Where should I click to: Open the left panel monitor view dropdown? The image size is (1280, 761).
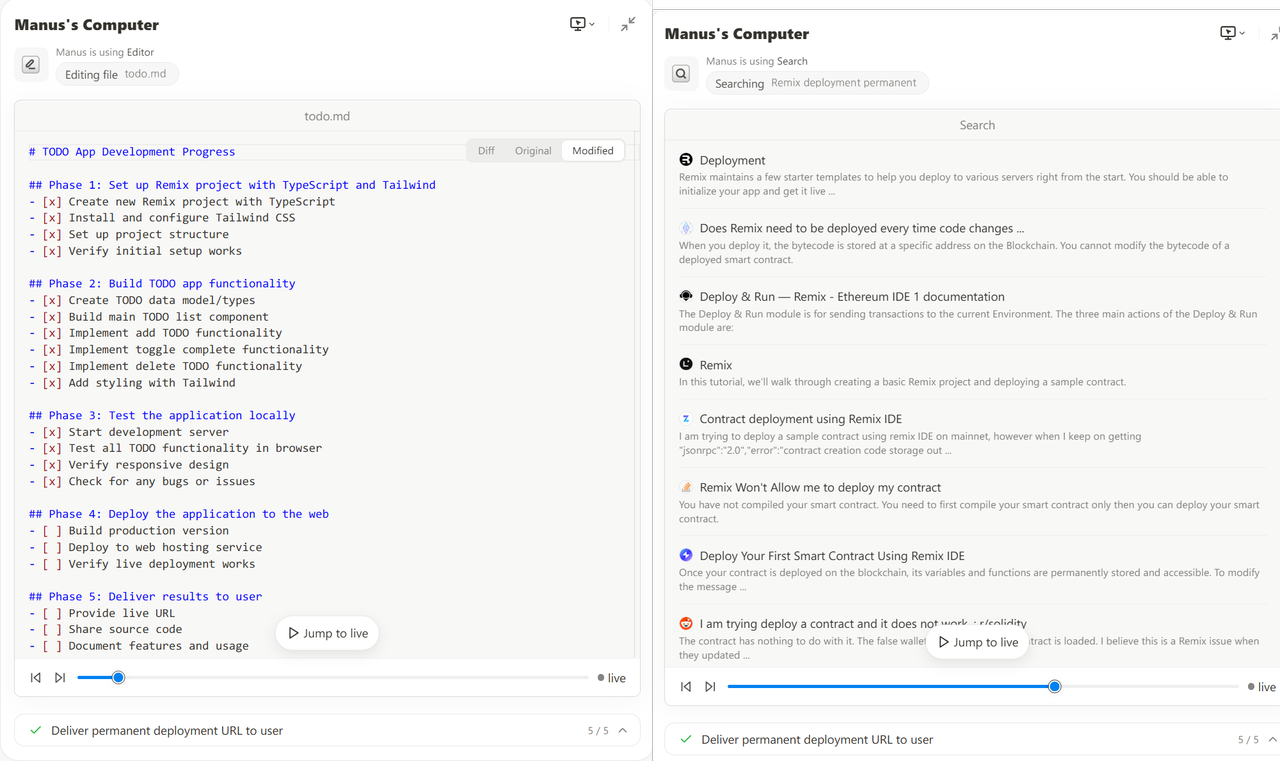tap(582, 24)
